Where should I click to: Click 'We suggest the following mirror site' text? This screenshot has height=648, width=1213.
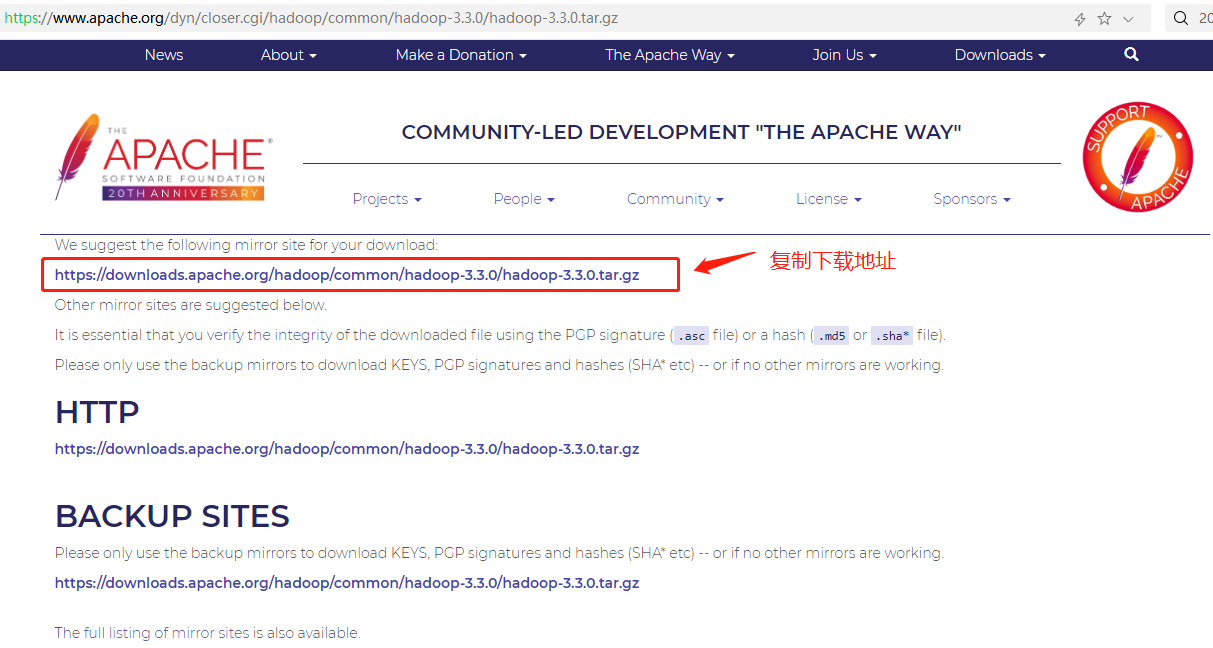click(x=246, y=245)
